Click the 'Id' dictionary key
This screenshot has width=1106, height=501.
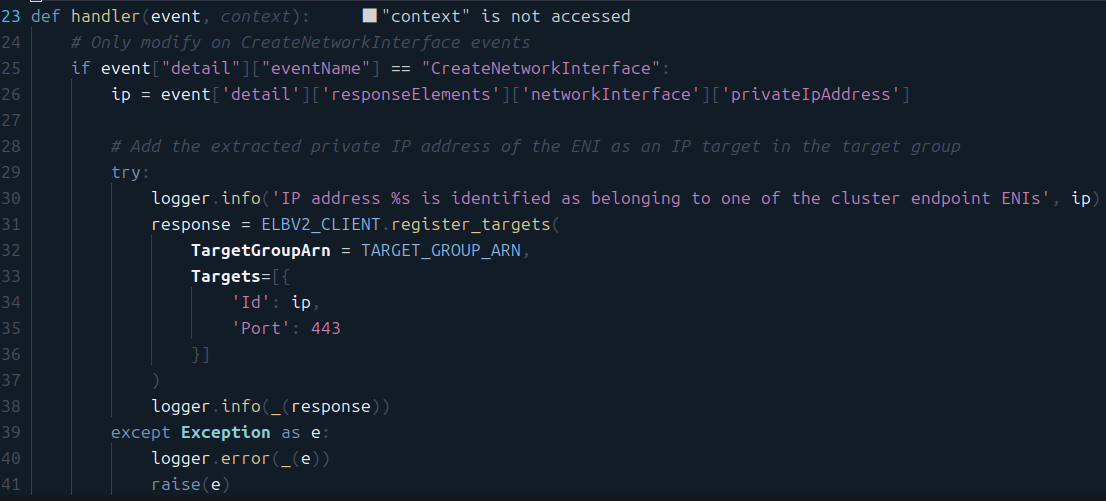click(x=251, y=303)
